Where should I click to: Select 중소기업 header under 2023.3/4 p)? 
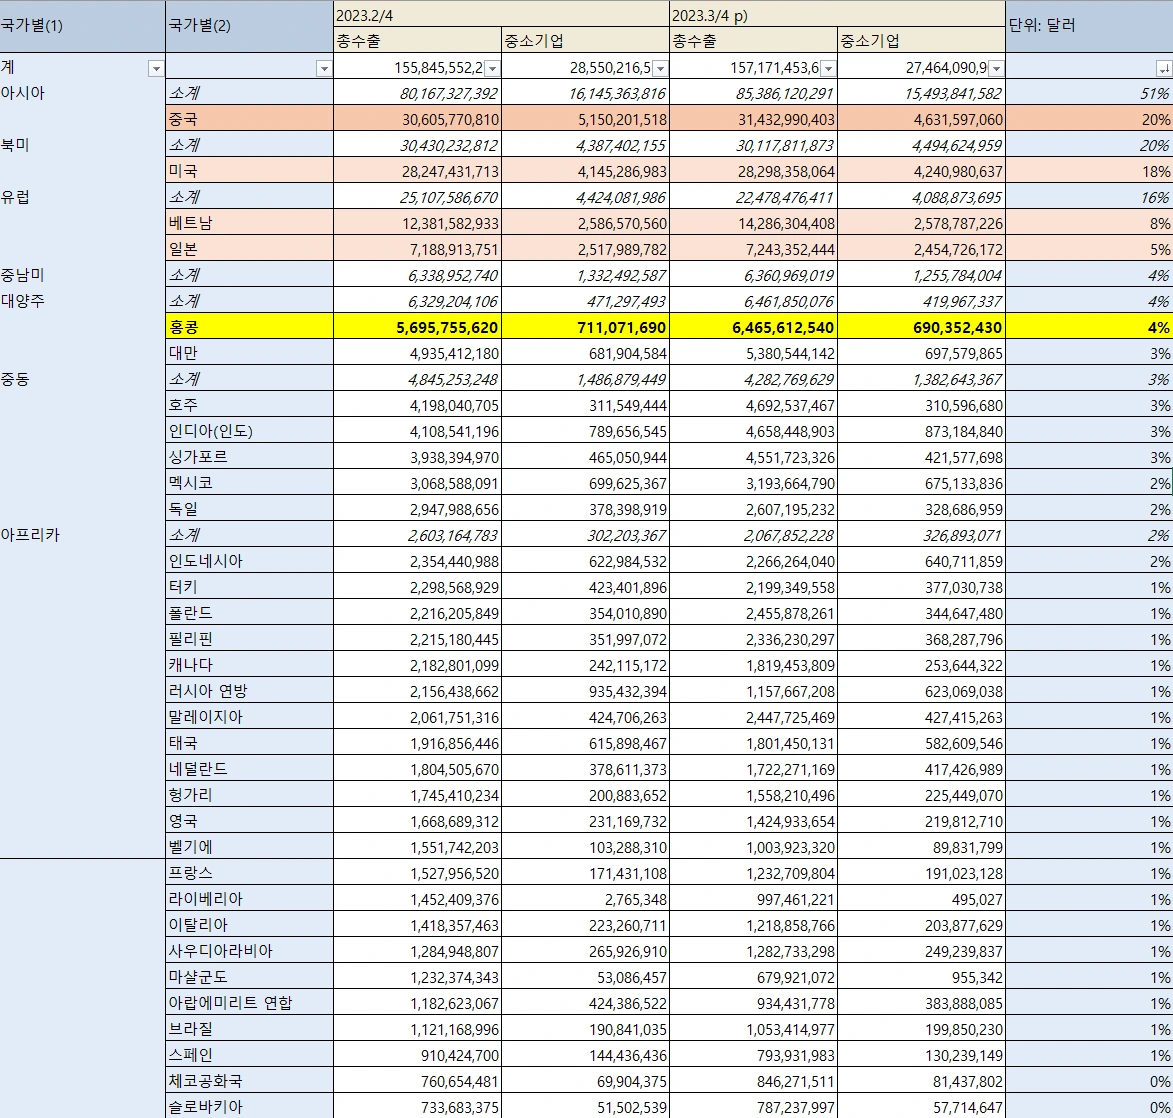tap(921, 40)
